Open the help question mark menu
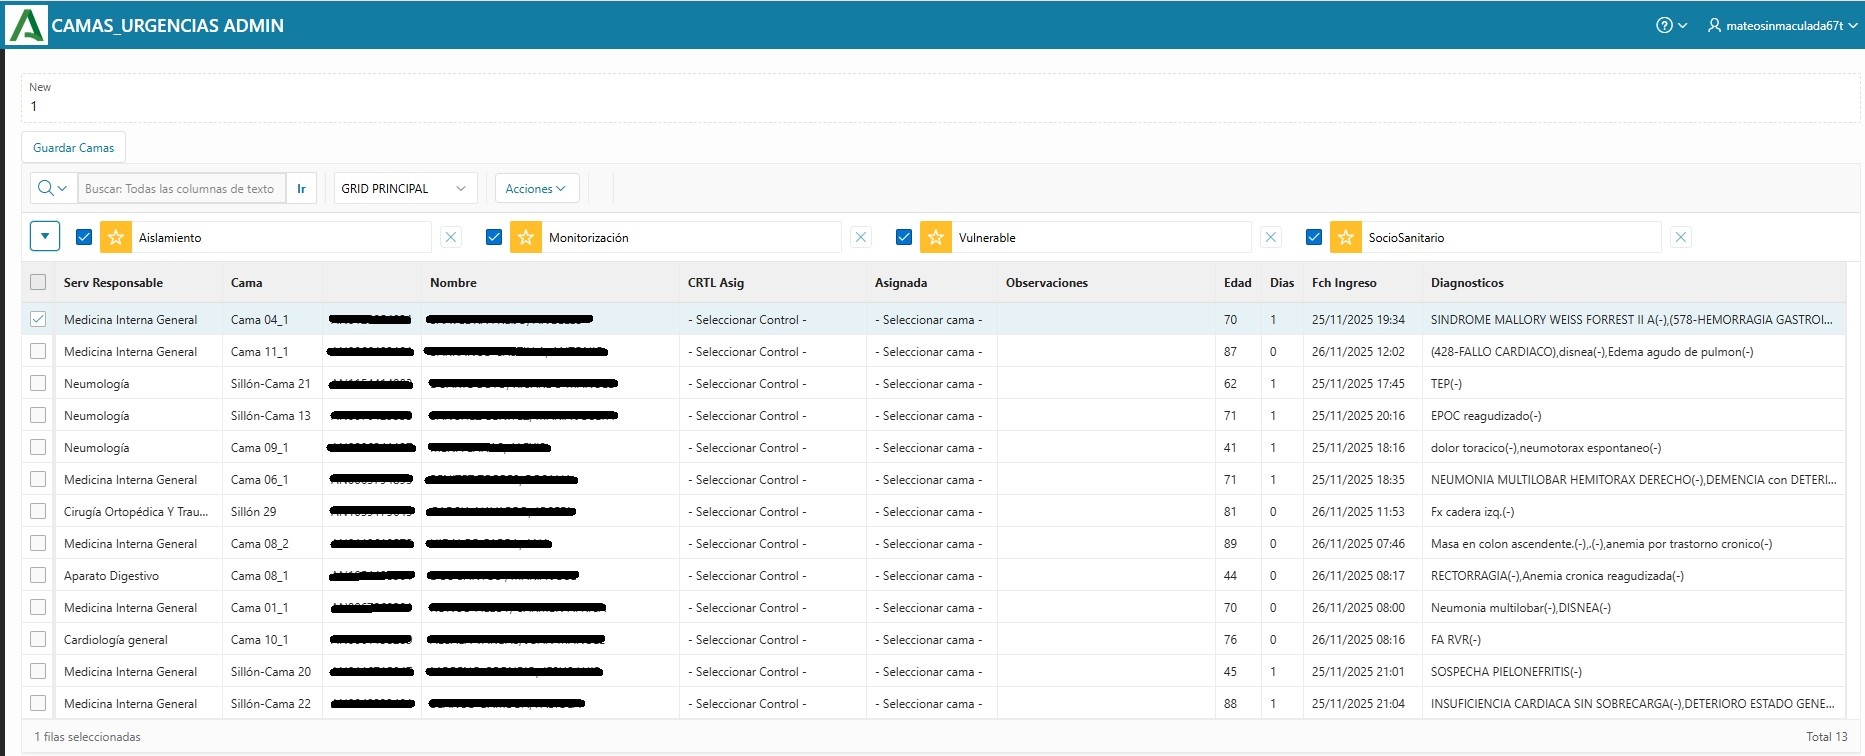Screen dimensions: 1865x756 click(1671, 25)
